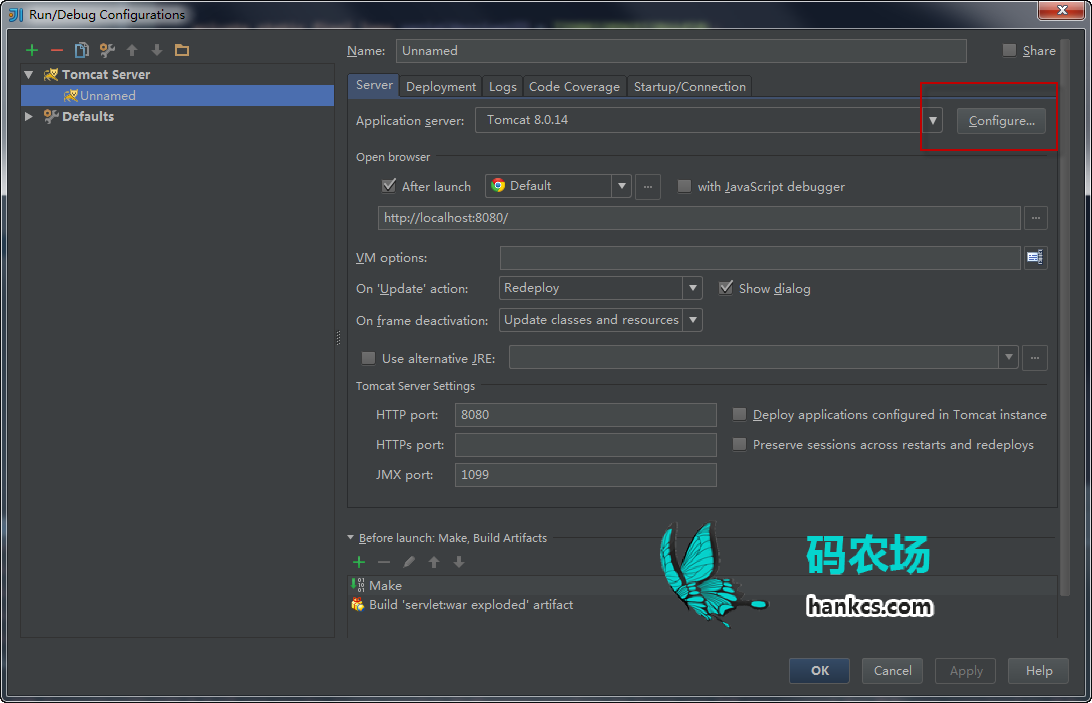Select the Unnamed Tomcat configuration
This screenshot has width=1092, height=703.
[178, 95]
